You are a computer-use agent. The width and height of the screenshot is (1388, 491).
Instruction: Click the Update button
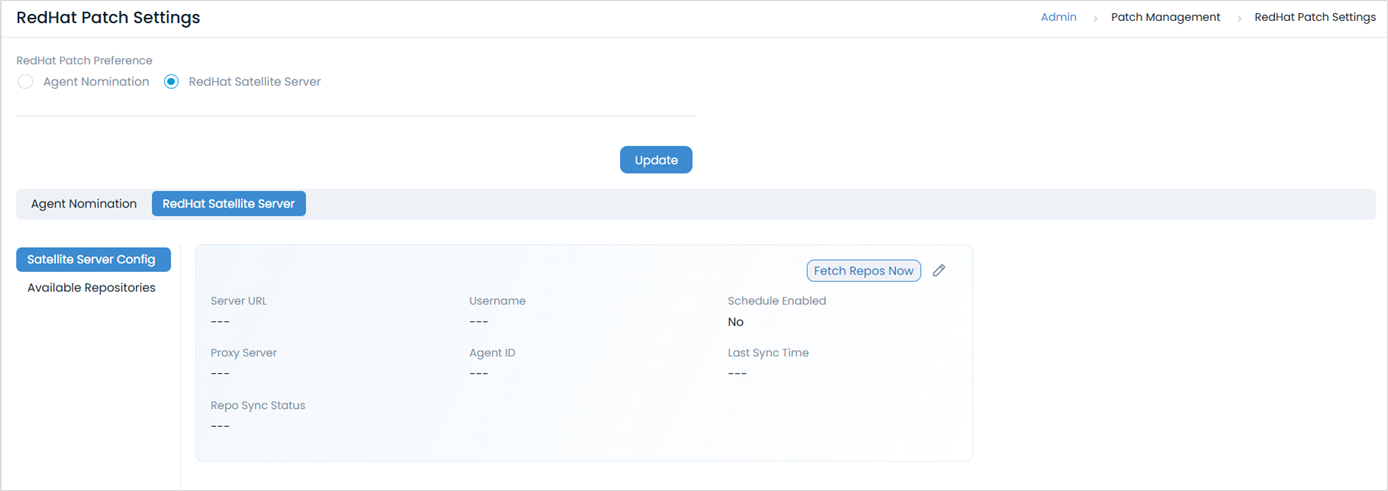(x=656, y=160)
